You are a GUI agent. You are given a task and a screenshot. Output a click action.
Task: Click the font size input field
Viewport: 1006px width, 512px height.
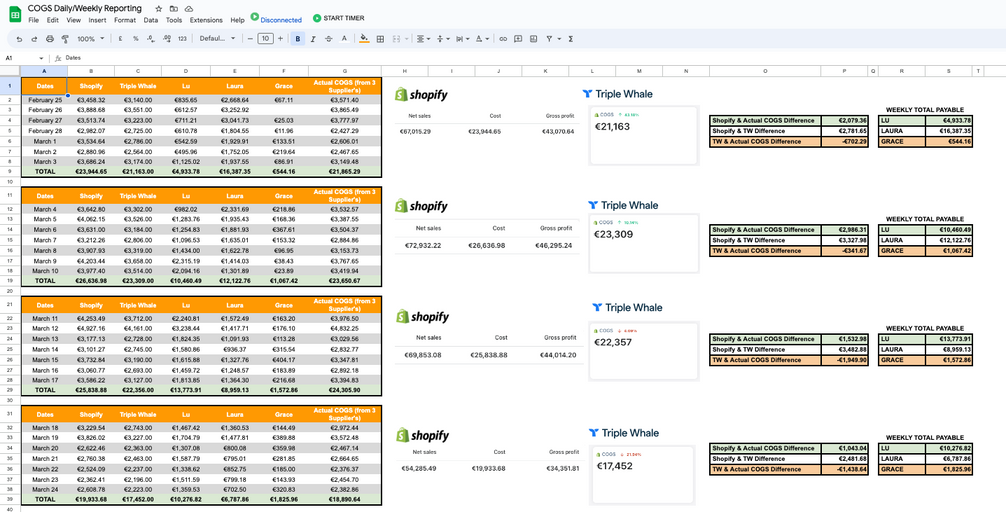click(x=265, y=39)
